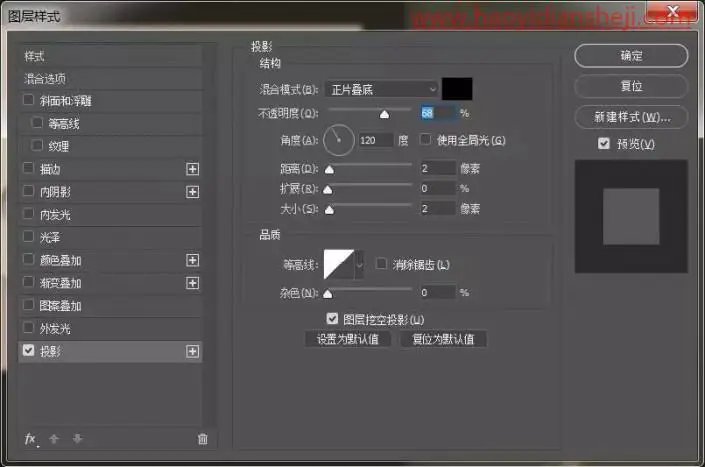Viewport: 705px width, 467px height.
Task: Click 设置为默认值 button
Action: [x=348, y=339]
